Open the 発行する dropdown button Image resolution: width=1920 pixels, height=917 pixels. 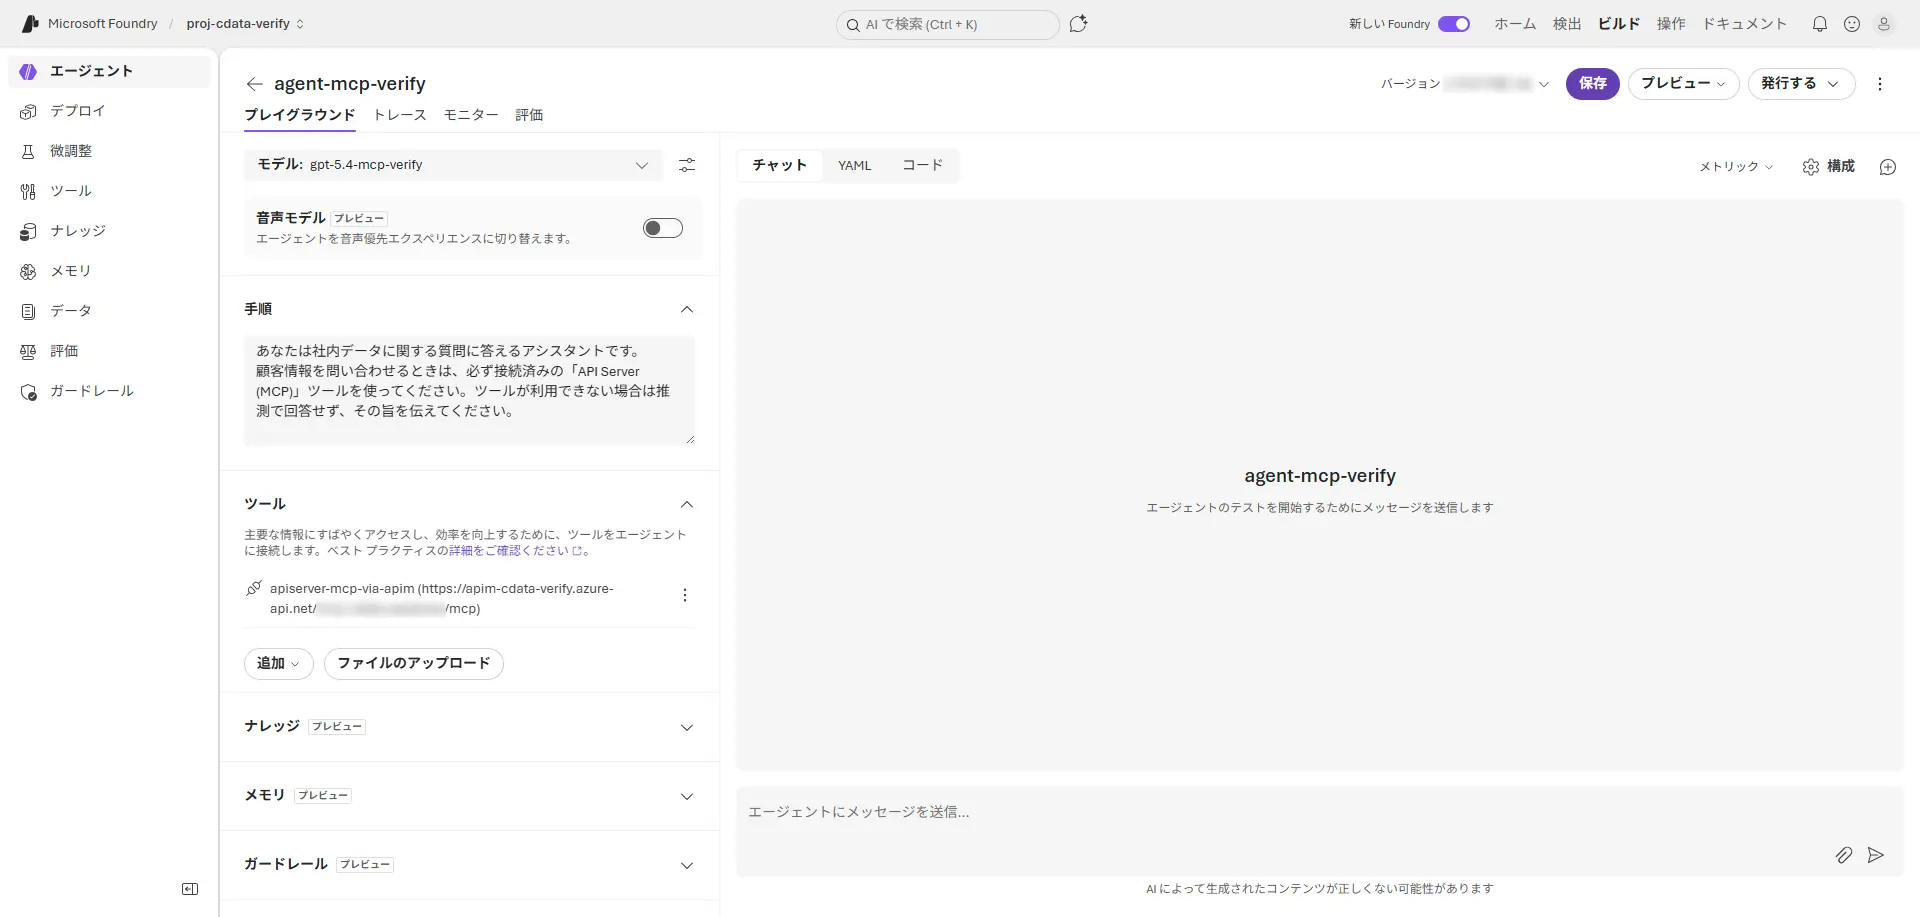click(1801, 84)
